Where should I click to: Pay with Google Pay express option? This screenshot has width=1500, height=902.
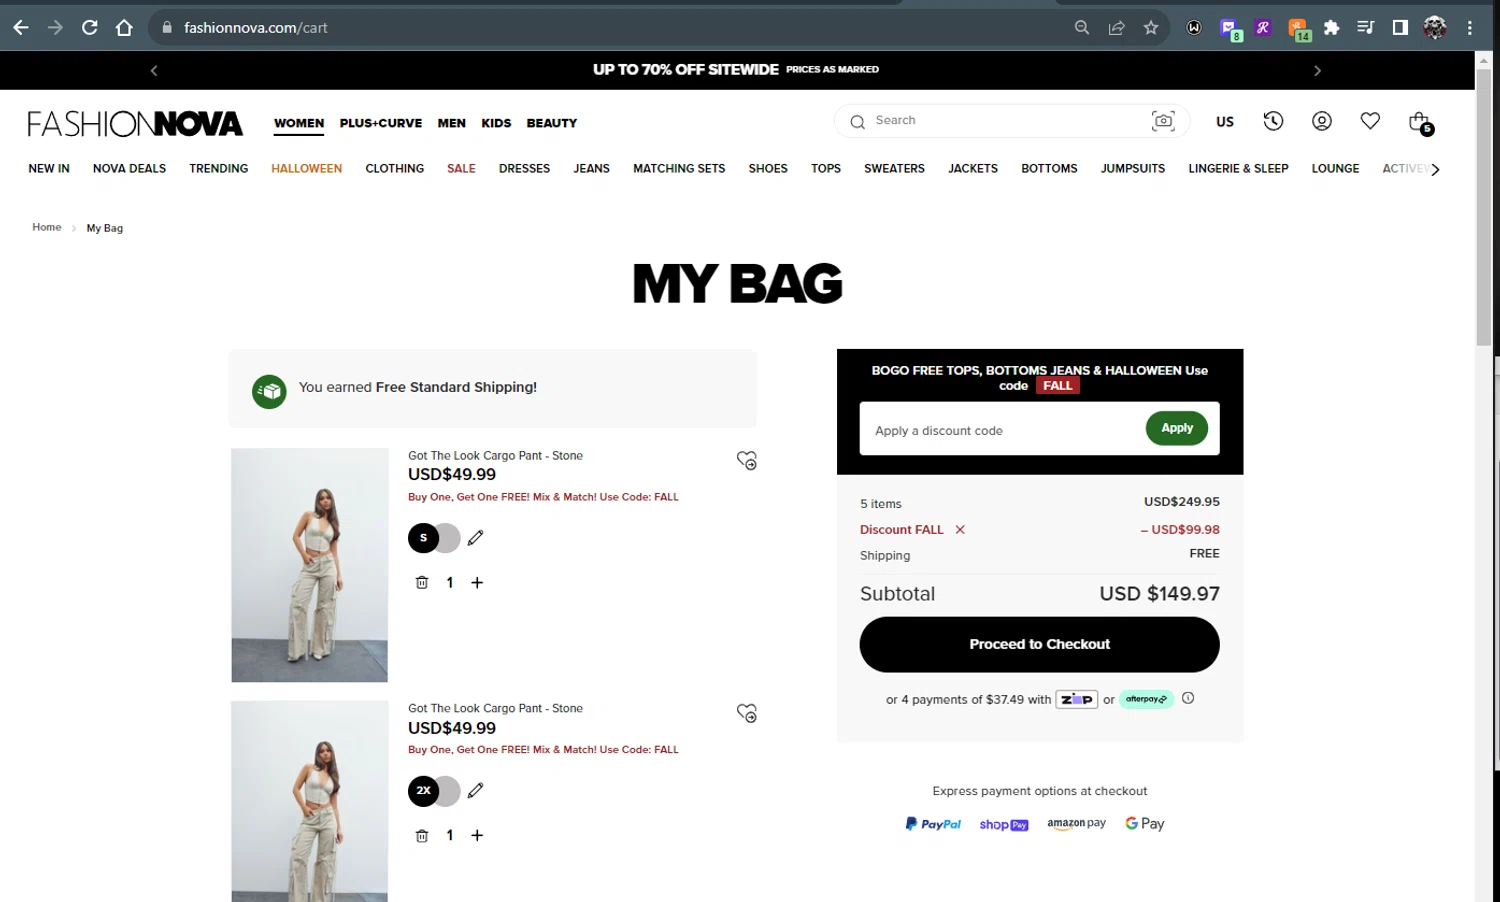coord(1145,824)
